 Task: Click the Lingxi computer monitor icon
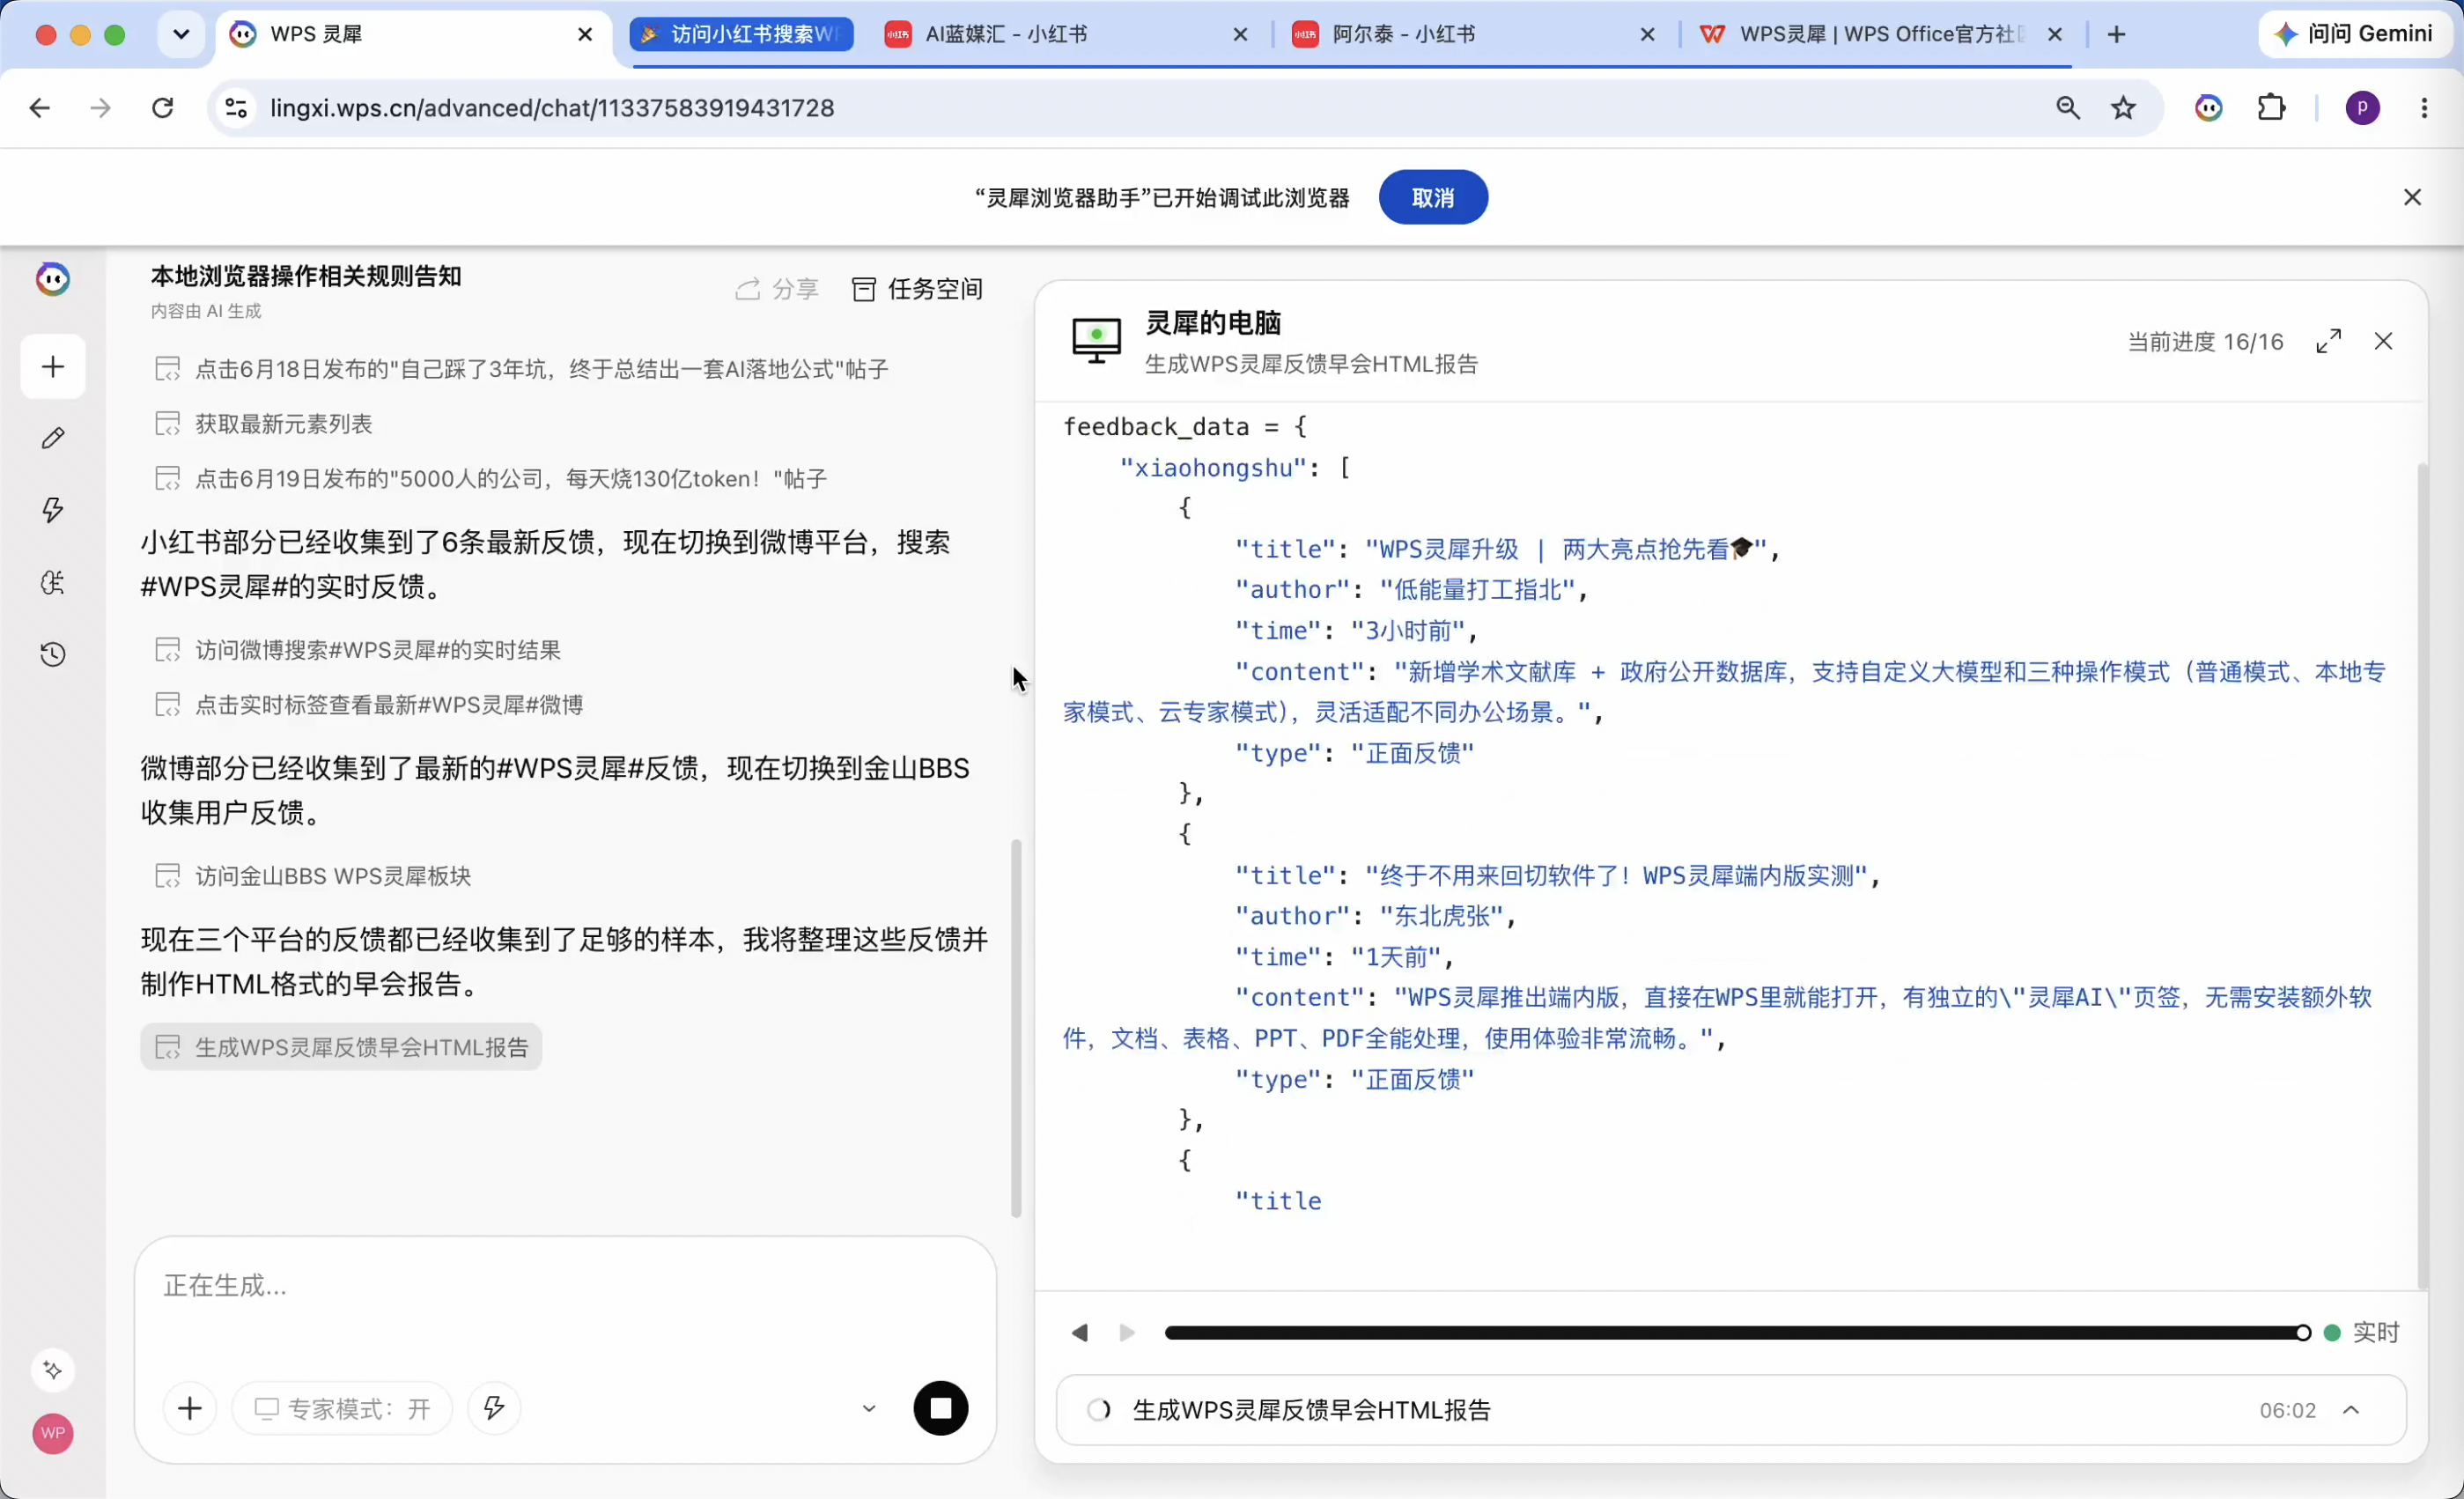[1096, 341]
